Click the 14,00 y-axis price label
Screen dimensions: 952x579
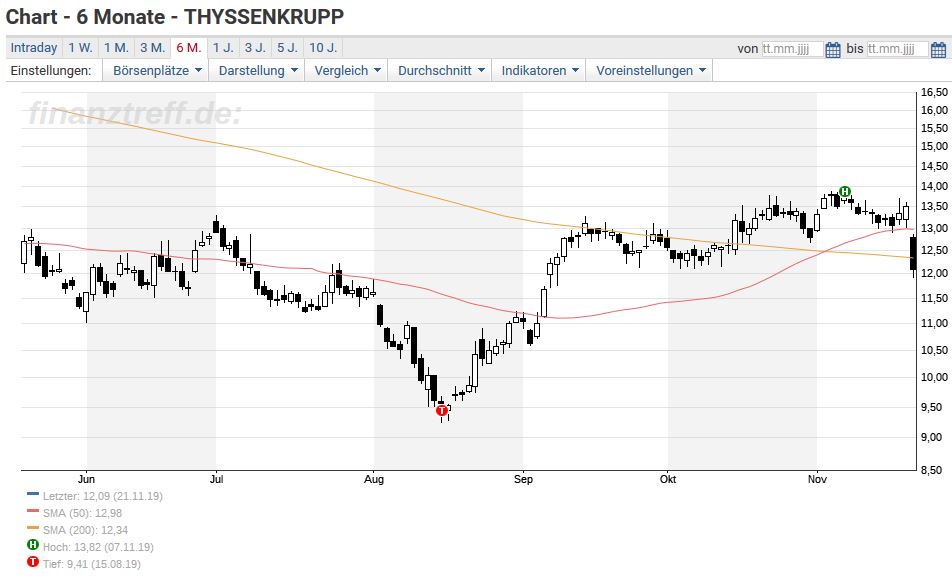(x=934, y=186)
